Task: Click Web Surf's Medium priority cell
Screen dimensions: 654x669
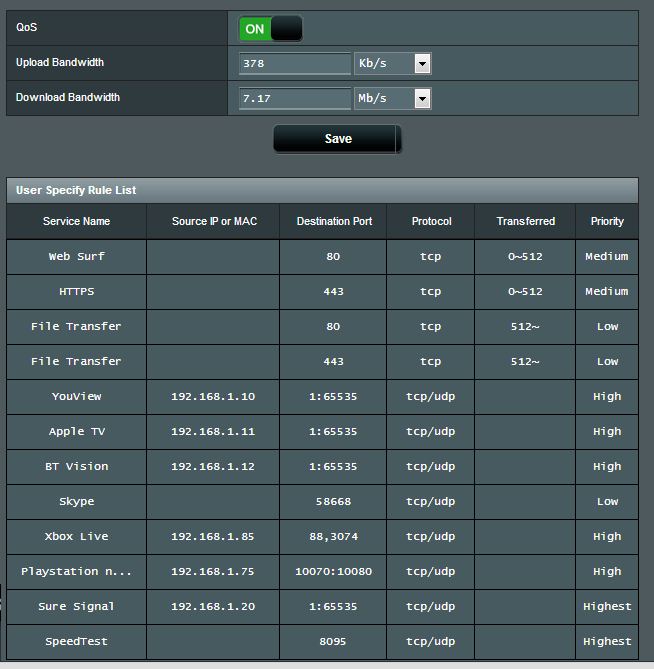Action: pos(607,256)
